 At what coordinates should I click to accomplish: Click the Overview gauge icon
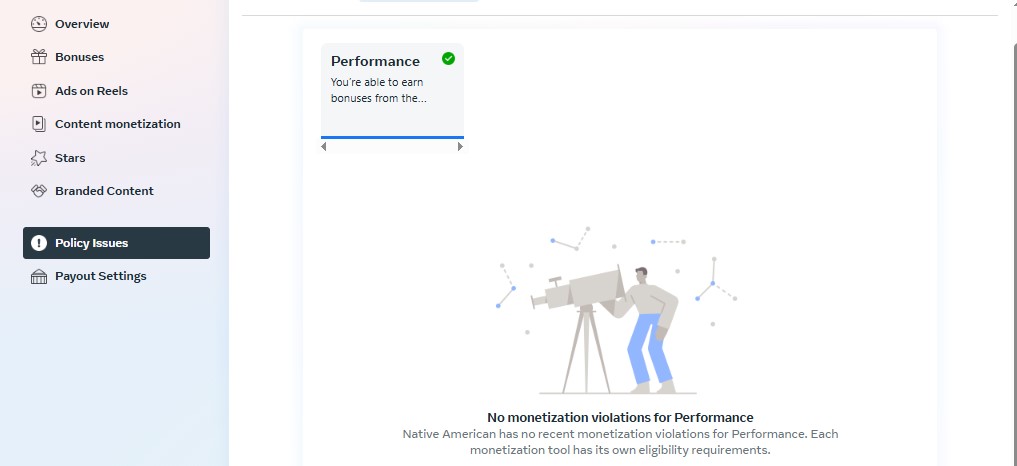pyautogui.click(x=39, y=24)
